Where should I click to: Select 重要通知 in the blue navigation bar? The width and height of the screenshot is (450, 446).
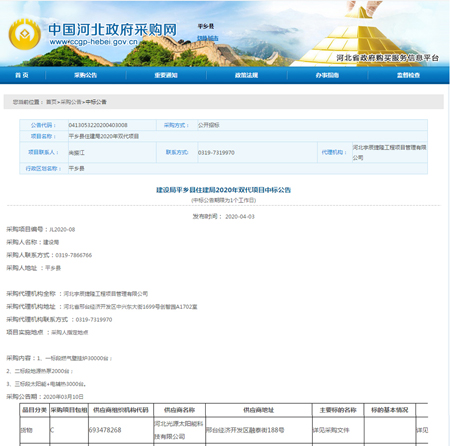point(166,75)
